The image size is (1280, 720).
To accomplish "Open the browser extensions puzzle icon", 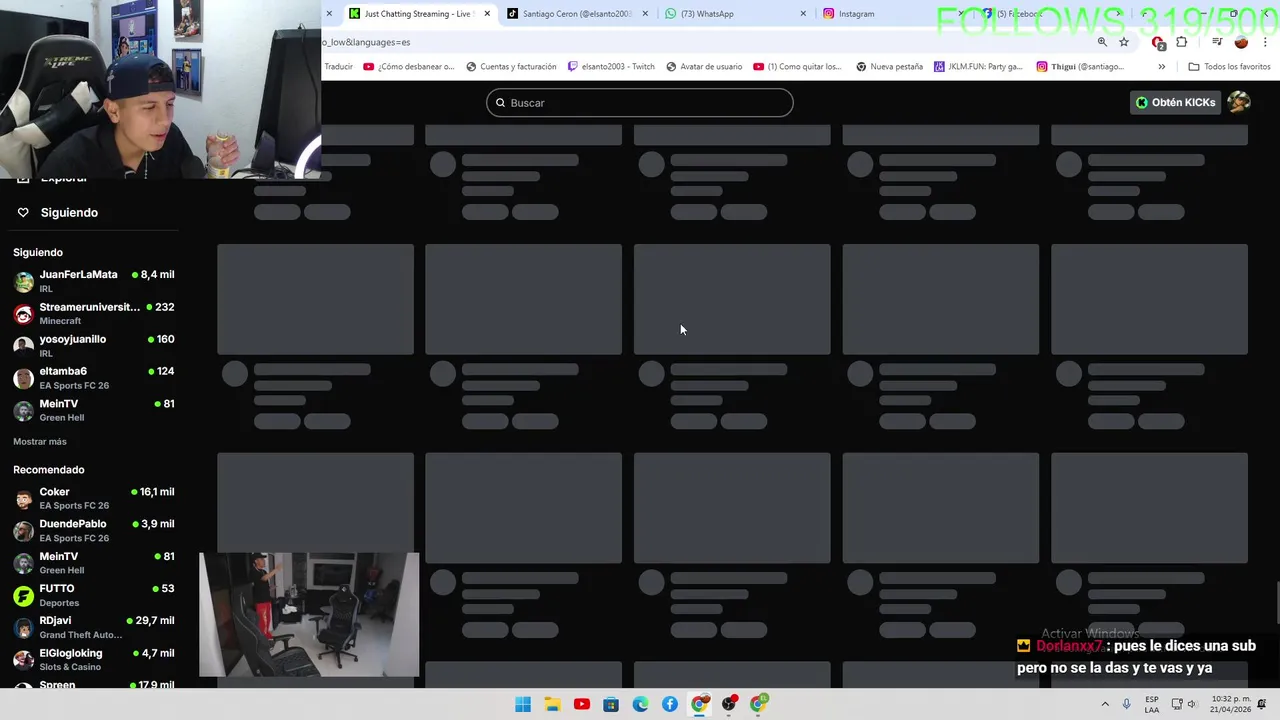I will 1182,42.
